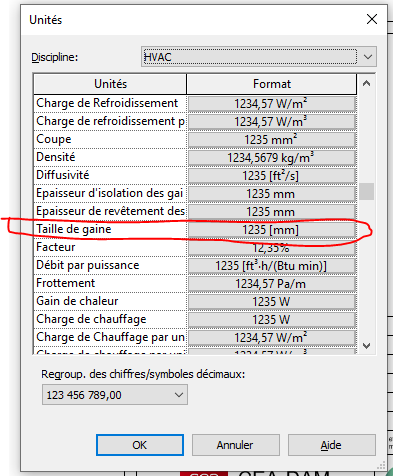Select the Diffusivité row label
Image resolution: width=393 pixels, height=476 pixels.
(x=110, y=175)
